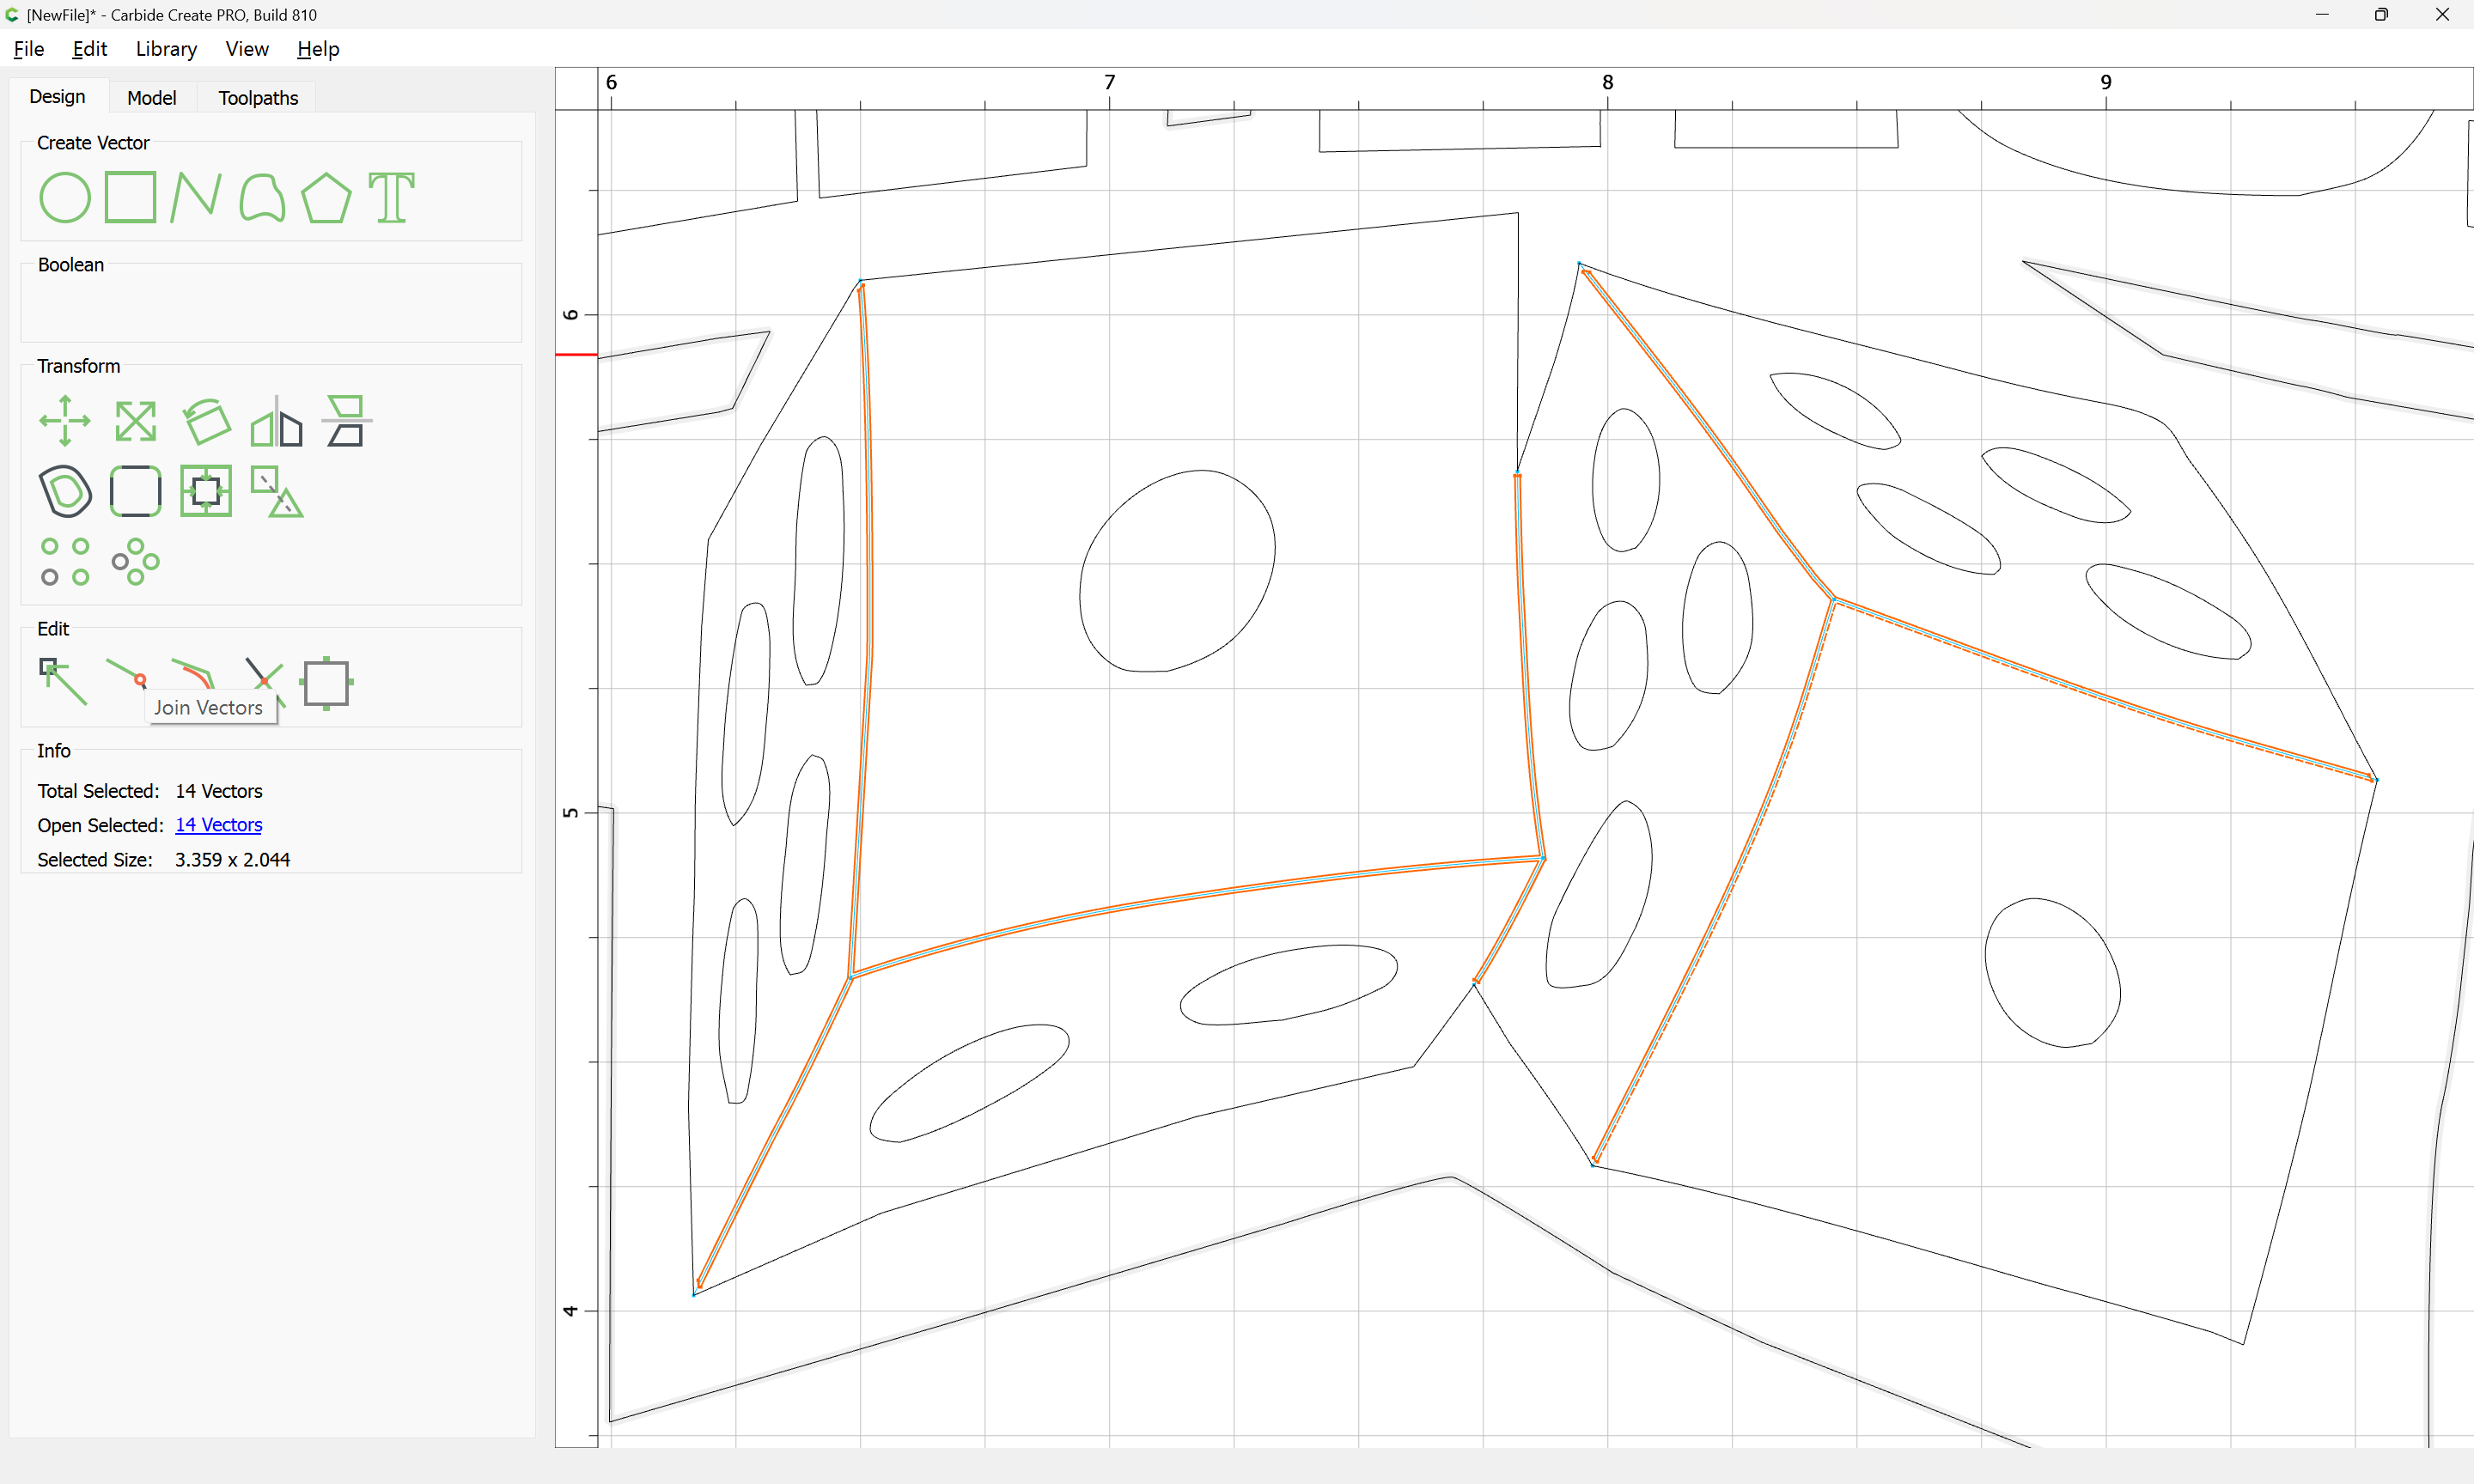Image resolution: width=2474 pixels, height=1484 pixels.
Task: Activate the Resize/Scale transform tool
Action: coord(135,421)
